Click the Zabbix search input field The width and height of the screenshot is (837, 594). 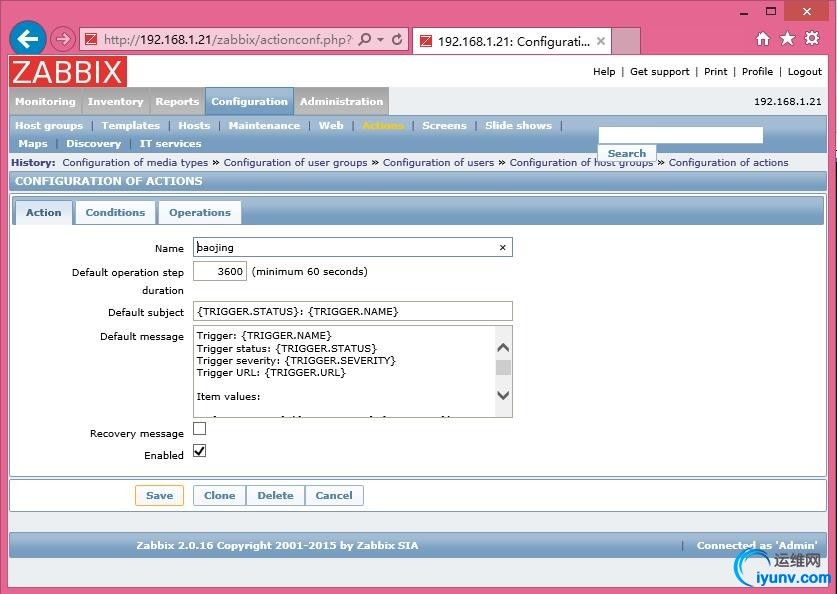[x=681, y=135]
